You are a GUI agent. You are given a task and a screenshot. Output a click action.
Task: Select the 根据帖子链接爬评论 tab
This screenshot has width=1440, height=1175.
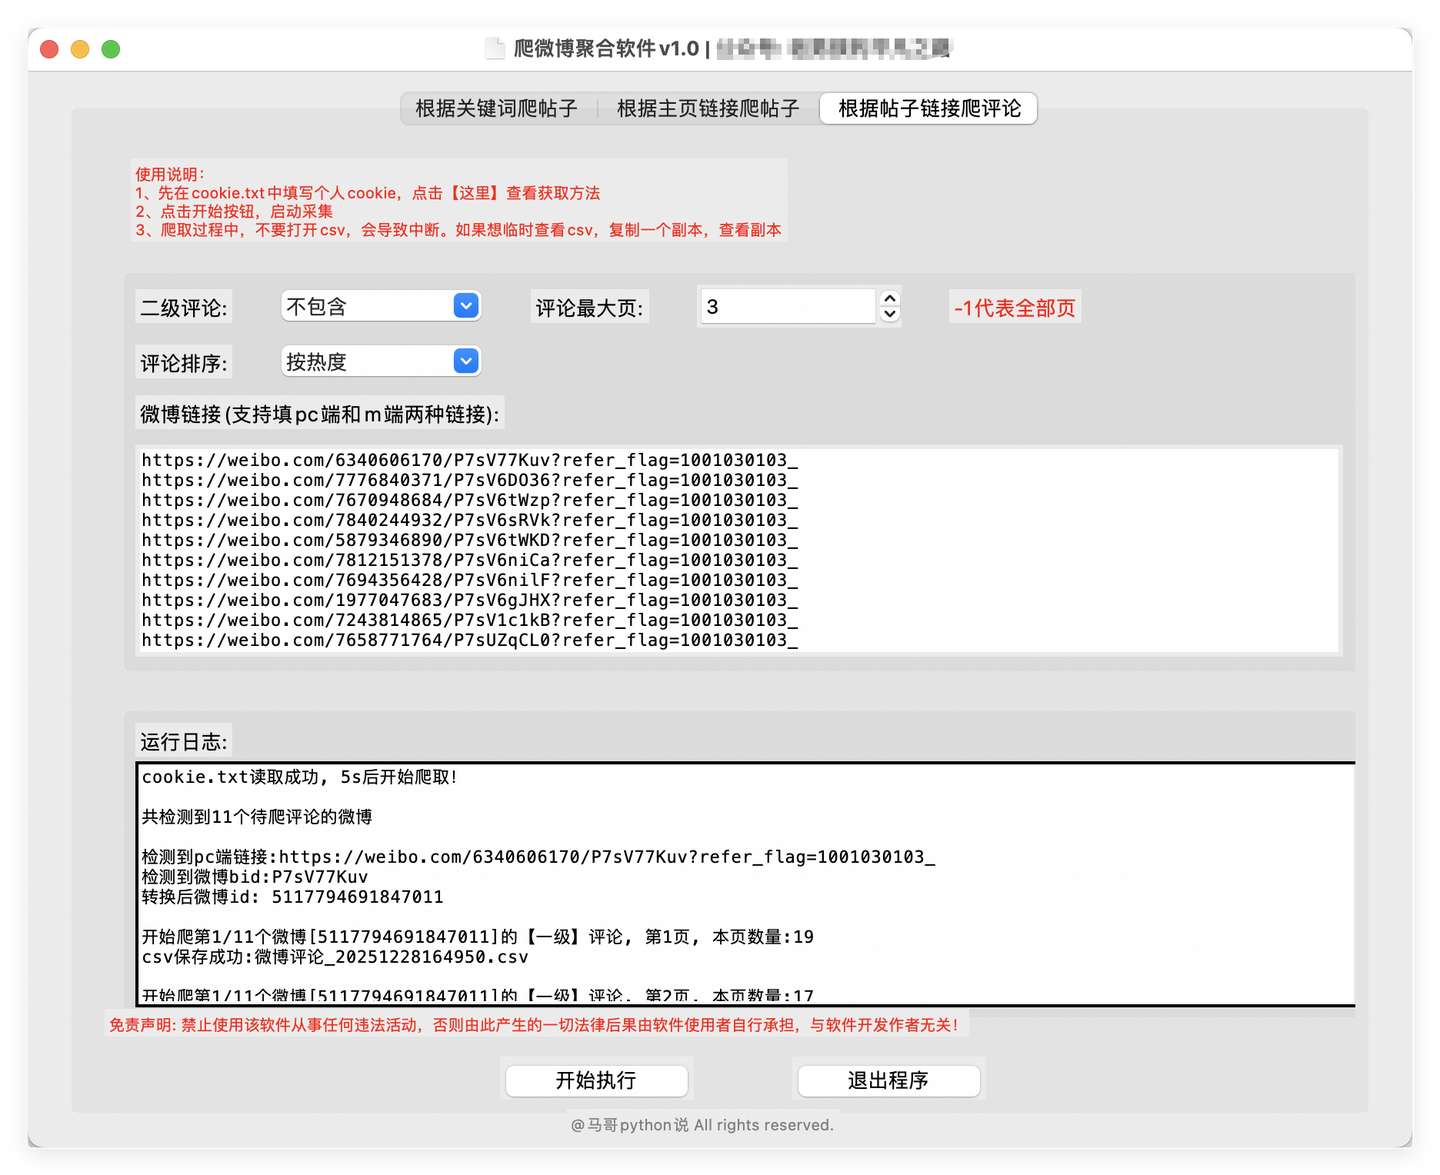[927, 109]
